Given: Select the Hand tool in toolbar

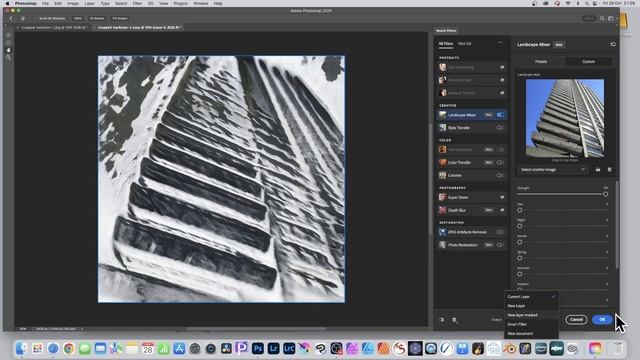Looking at the screenshot, I should click(x=8, y=50).
